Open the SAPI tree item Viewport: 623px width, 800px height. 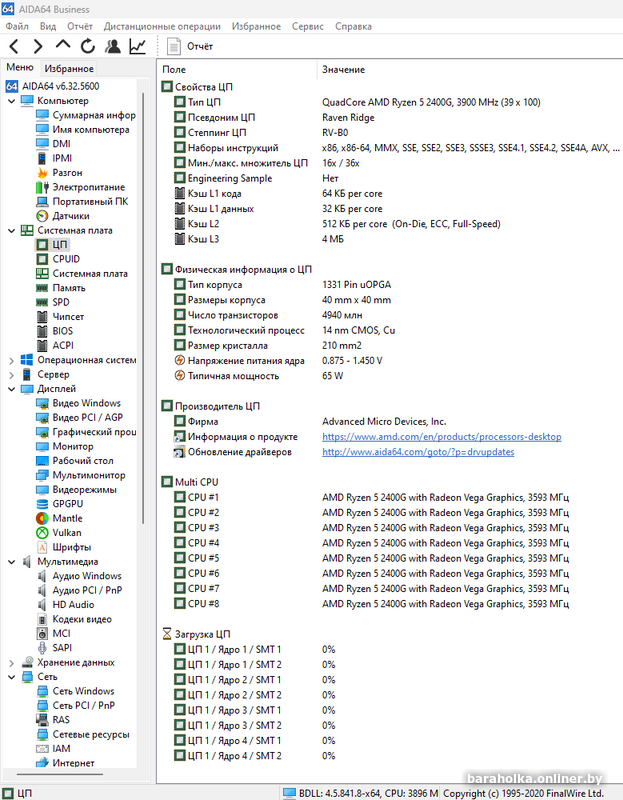(x=54, y=648)
